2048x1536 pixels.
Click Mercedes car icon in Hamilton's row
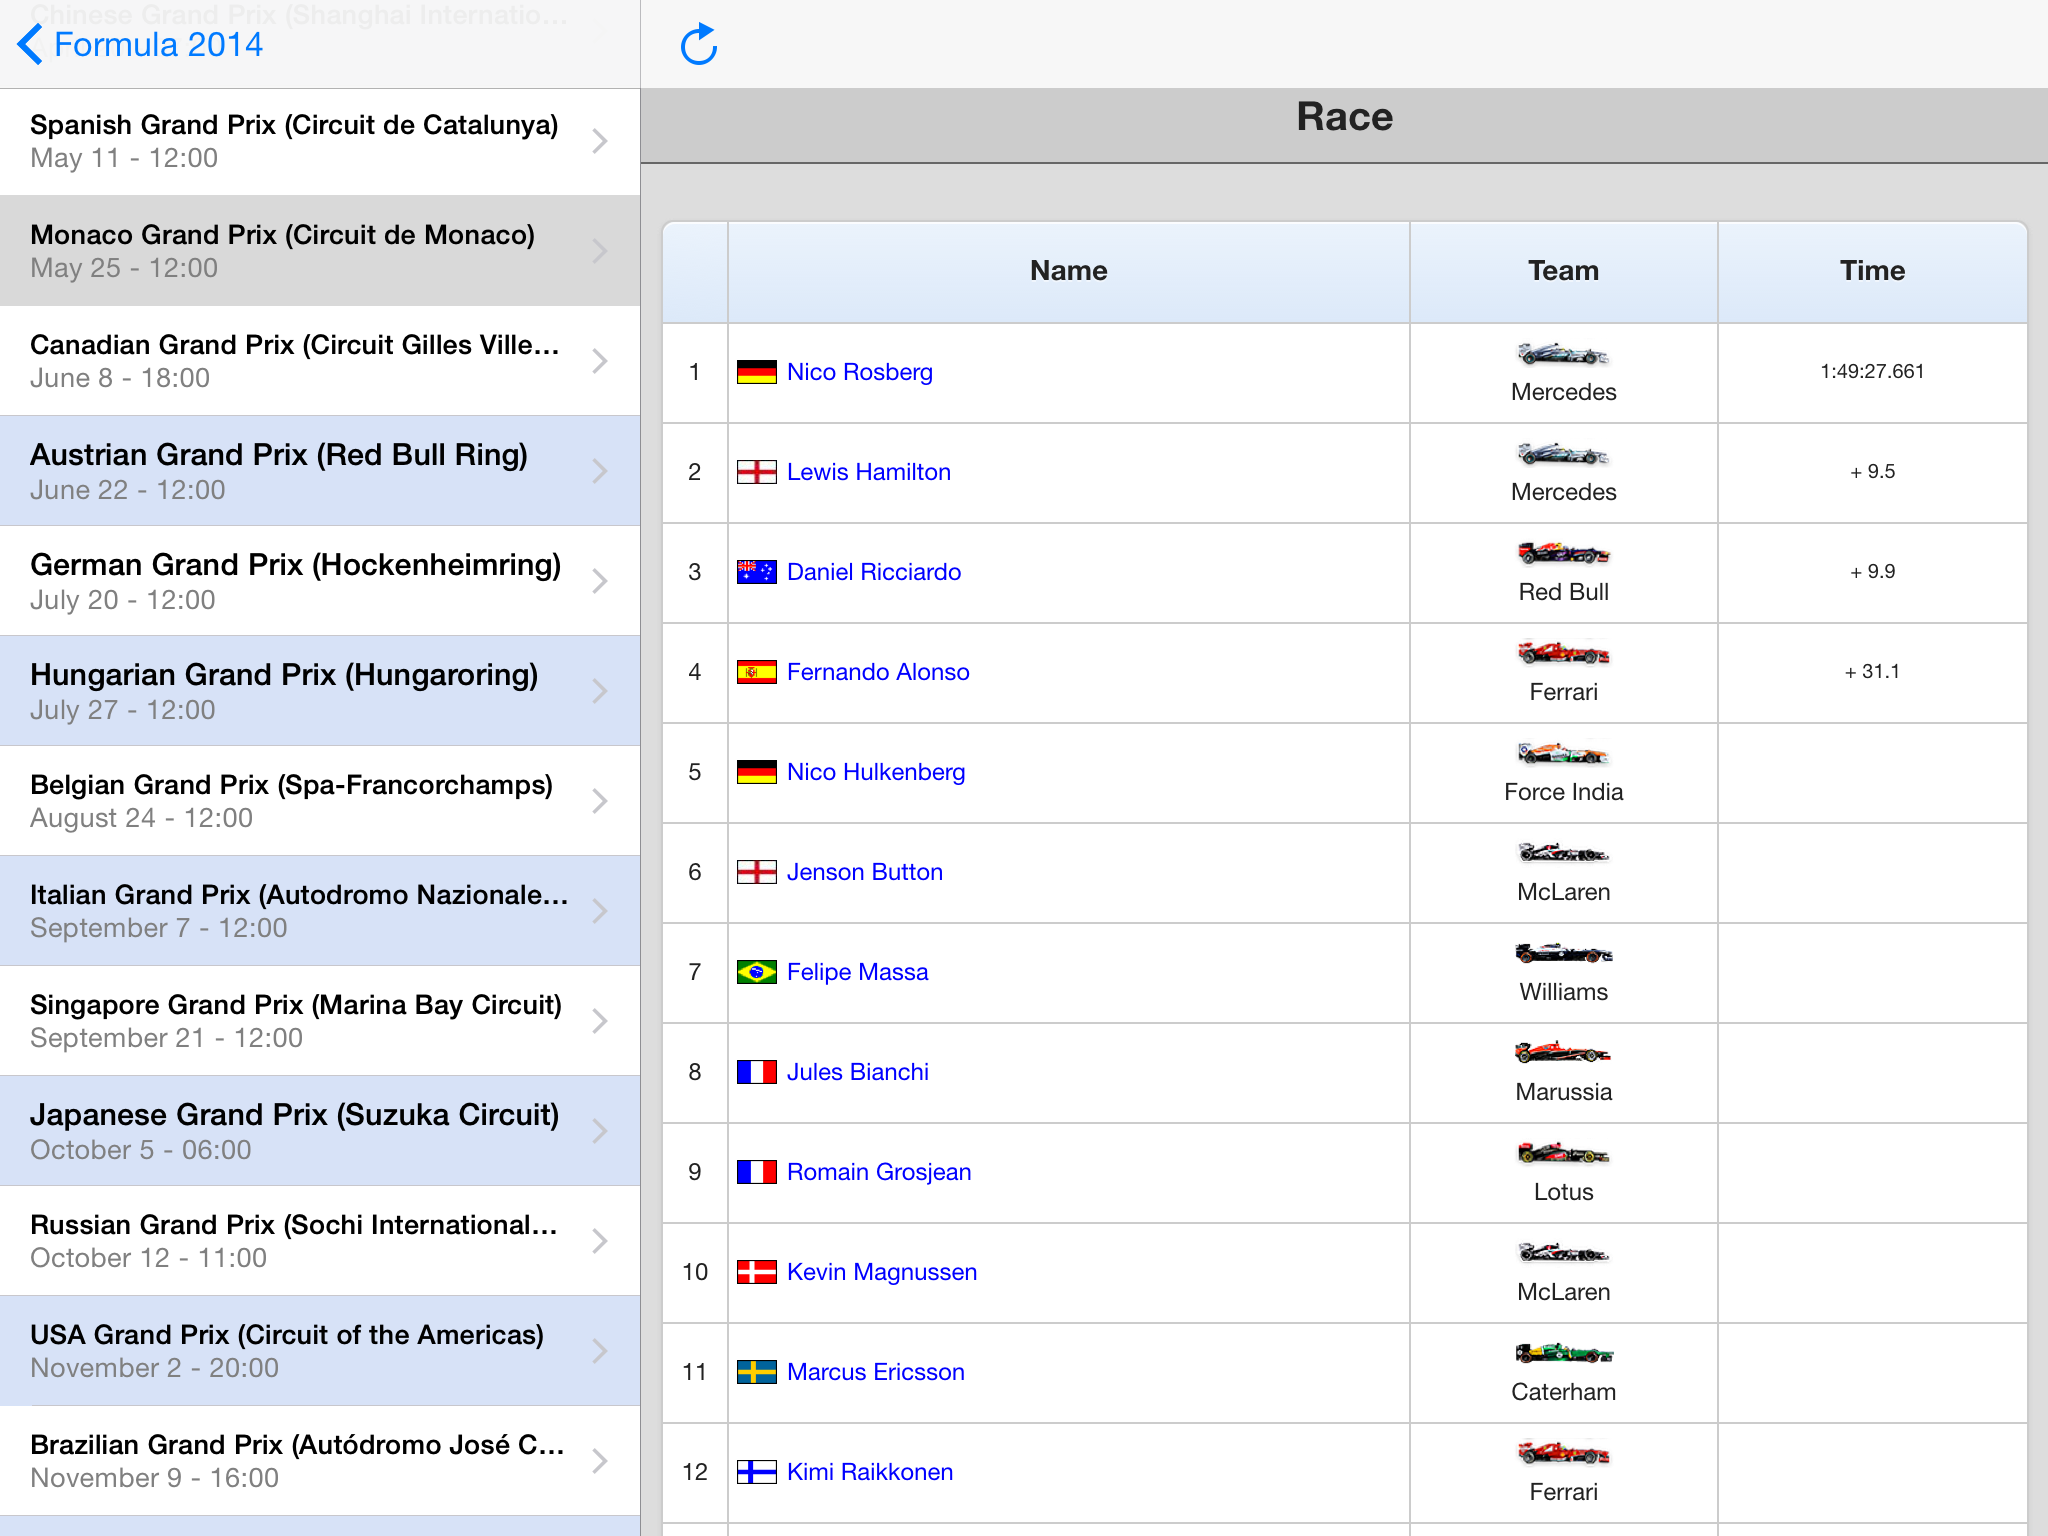pos(1563,454)
